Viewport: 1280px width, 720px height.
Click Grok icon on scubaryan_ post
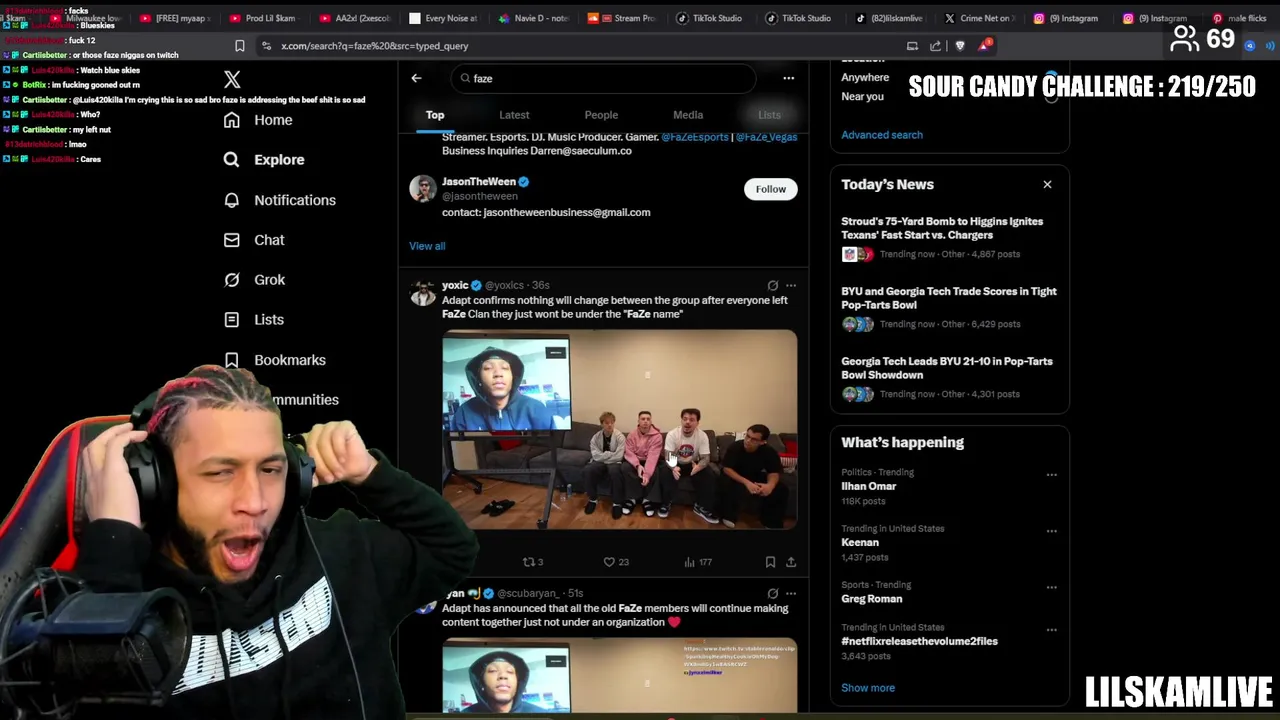tap(772, 593)
